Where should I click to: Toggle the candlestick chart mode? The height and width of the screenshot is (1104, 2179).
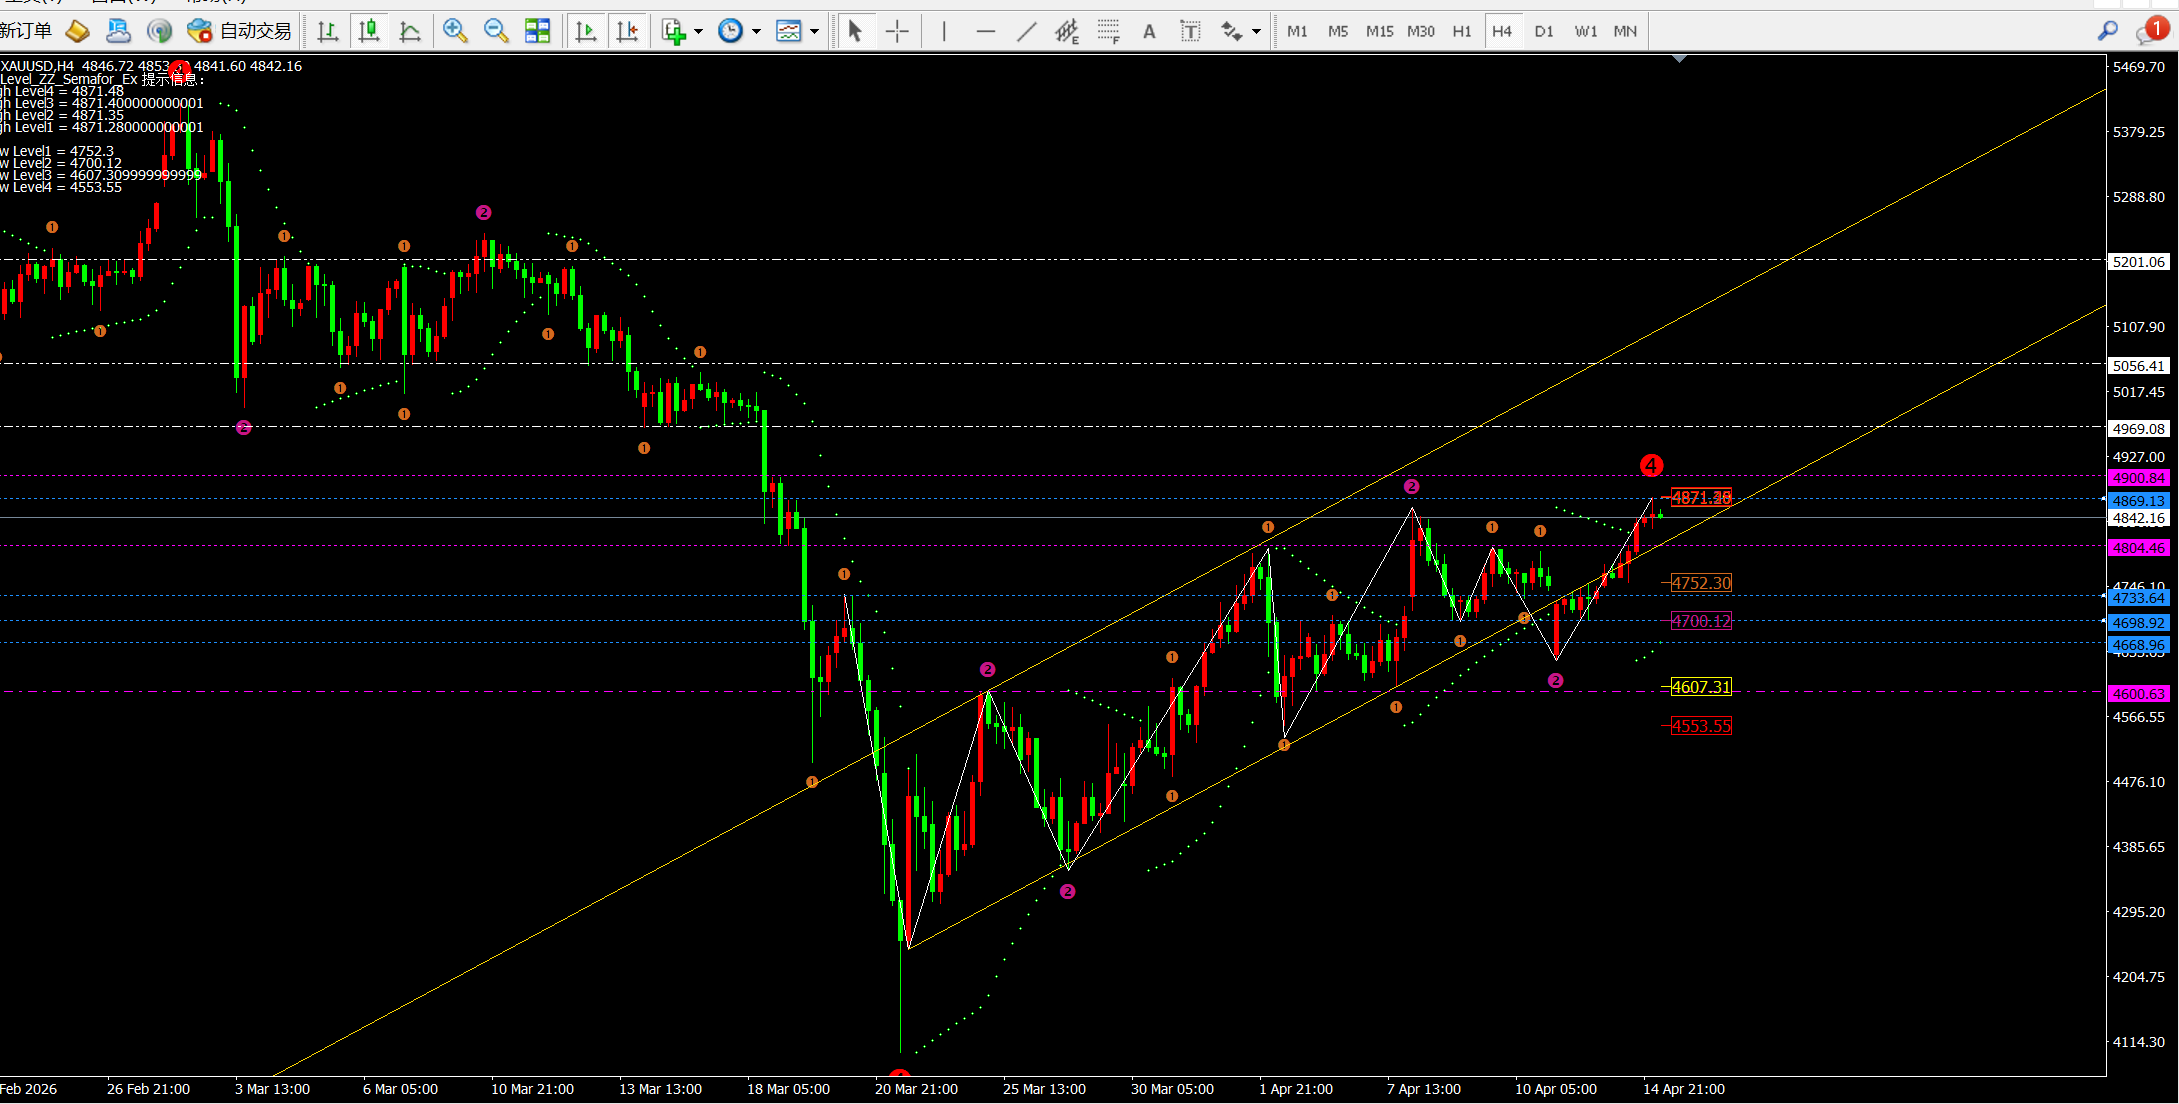coord(369,31)
